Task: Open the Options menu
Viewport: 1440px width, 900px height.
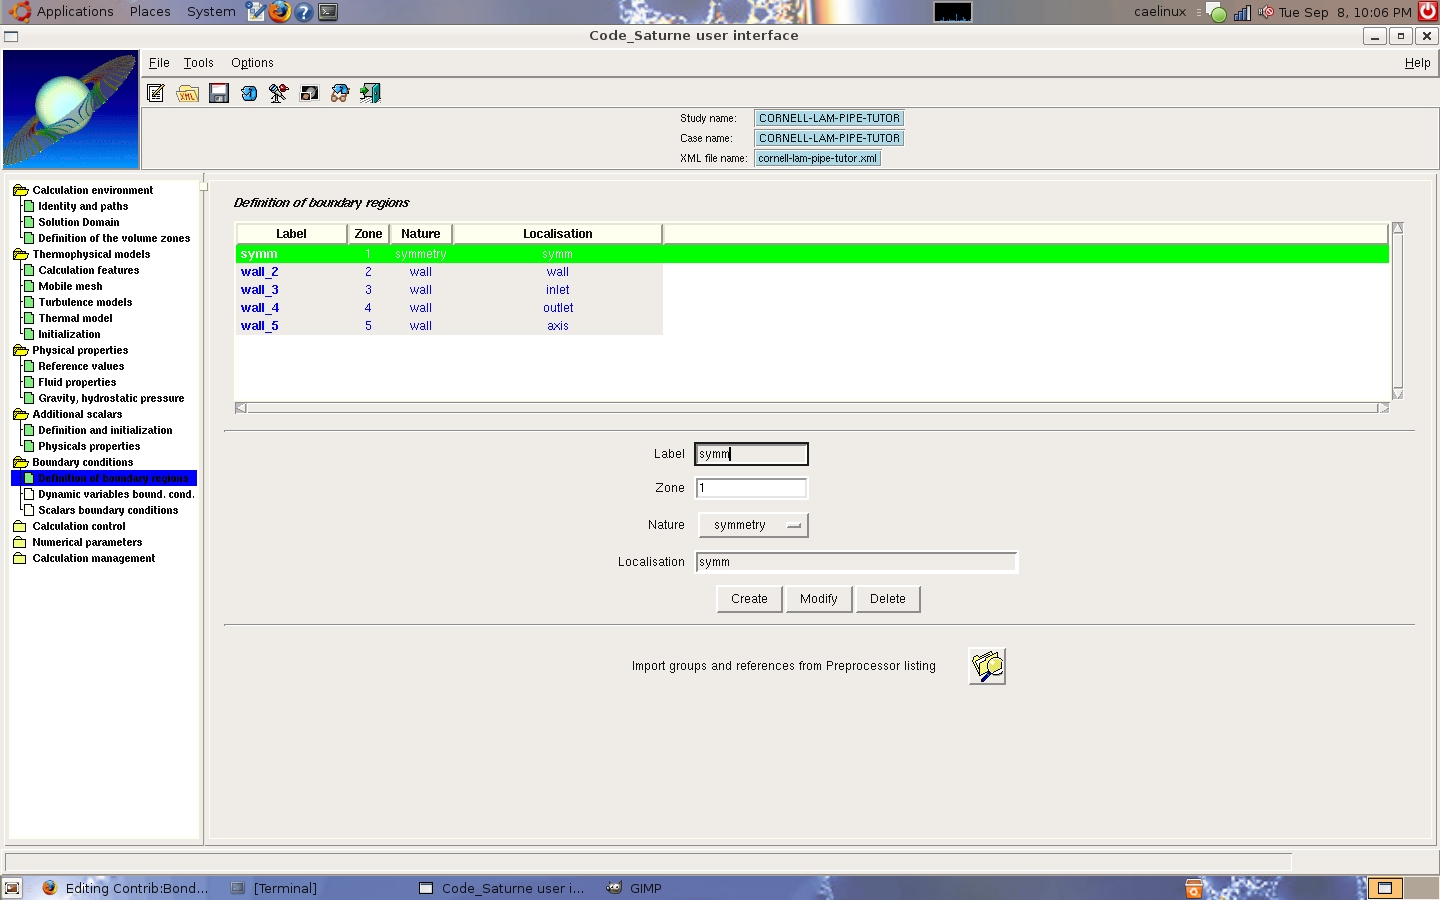Action: coord(252,63)
